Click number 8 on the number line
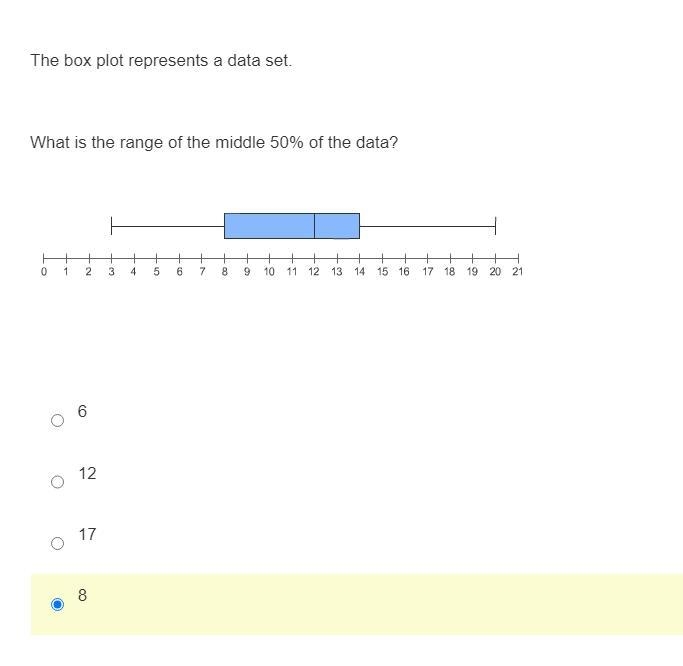The image size is (683, 666). coord(224,272)
